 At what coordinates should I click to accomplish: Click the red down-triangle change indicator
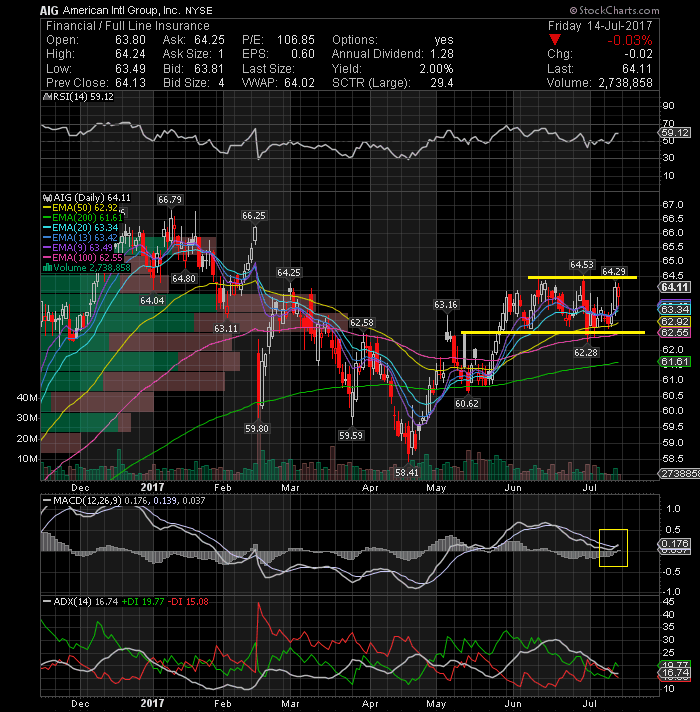click(554, 40)
